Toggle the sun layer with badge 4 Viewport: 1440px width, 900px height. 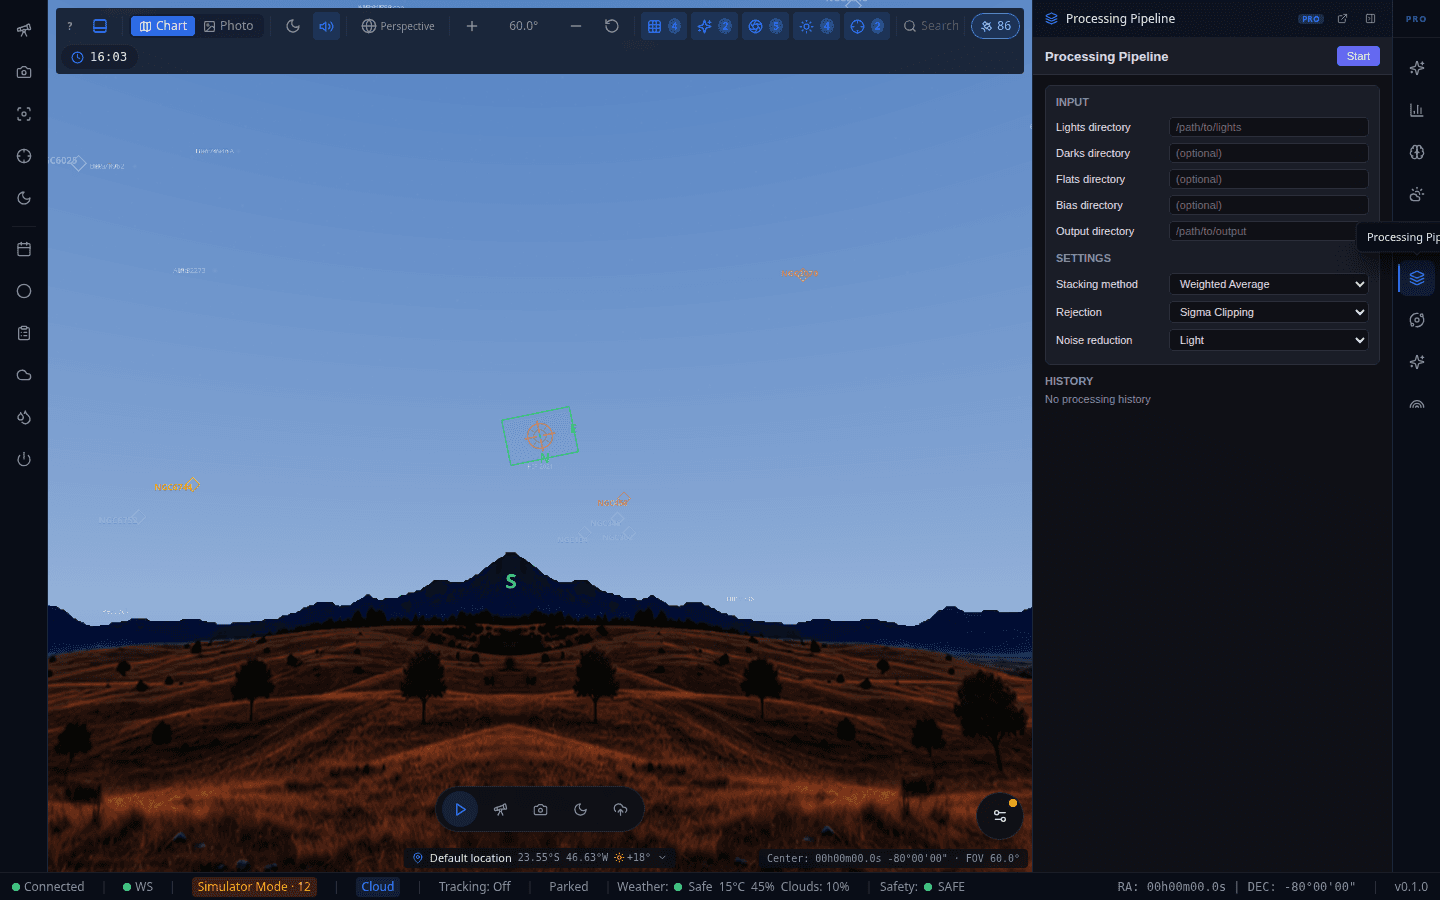point(816,26)
